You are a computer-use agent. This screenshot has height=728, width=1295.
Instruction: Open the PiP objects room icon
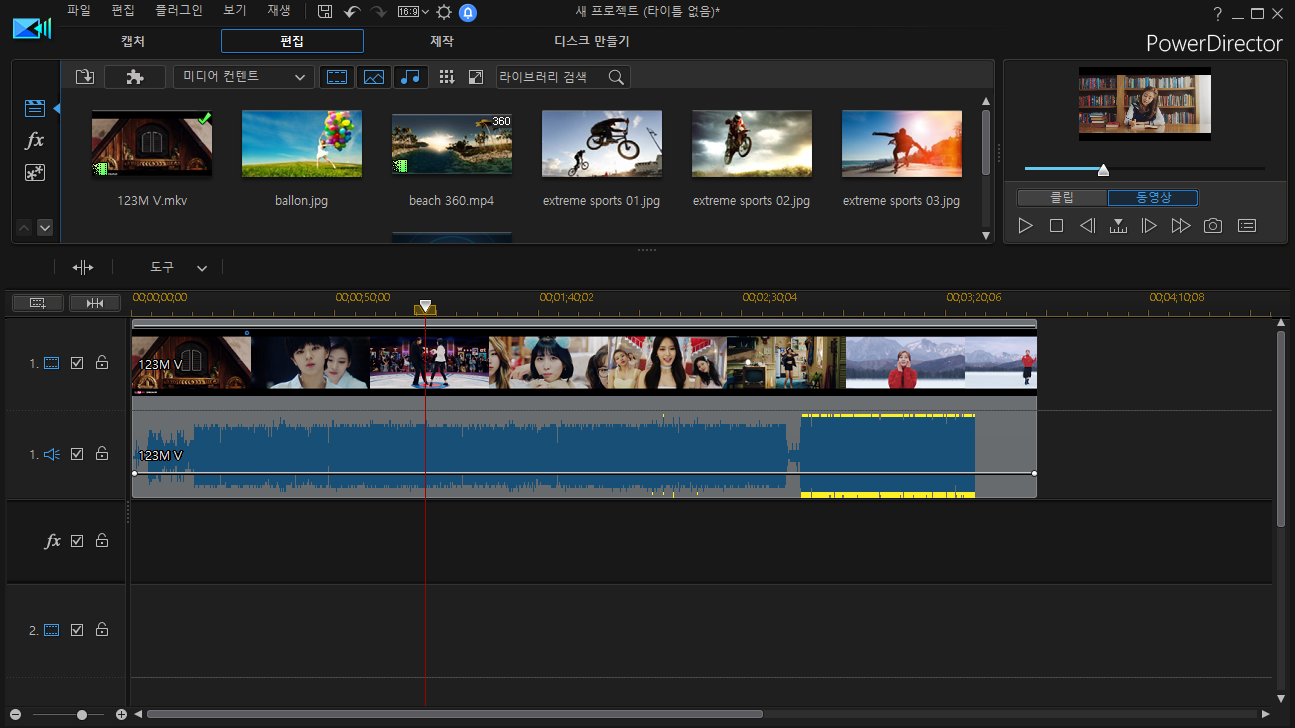click(x=35, y=172)
